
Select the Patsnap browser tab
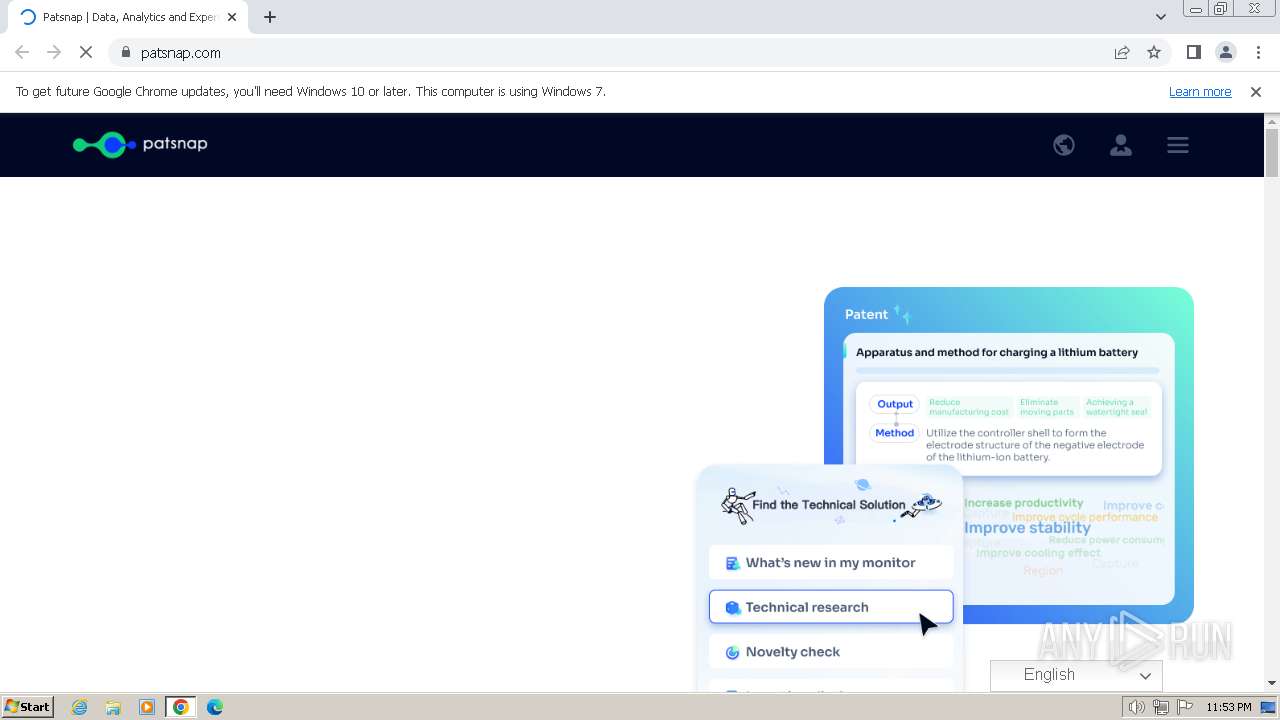(x=128, y=17)
